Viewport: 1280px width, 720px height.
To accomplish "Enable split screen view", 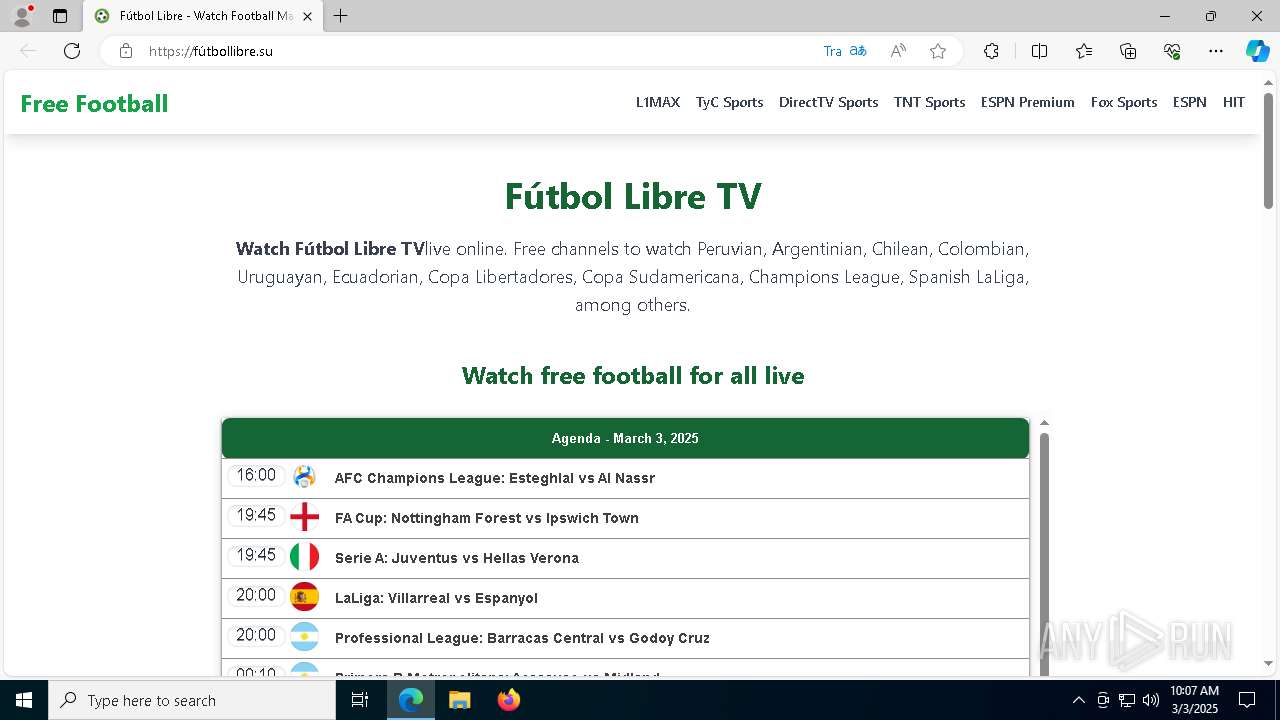I will 1039,51.
